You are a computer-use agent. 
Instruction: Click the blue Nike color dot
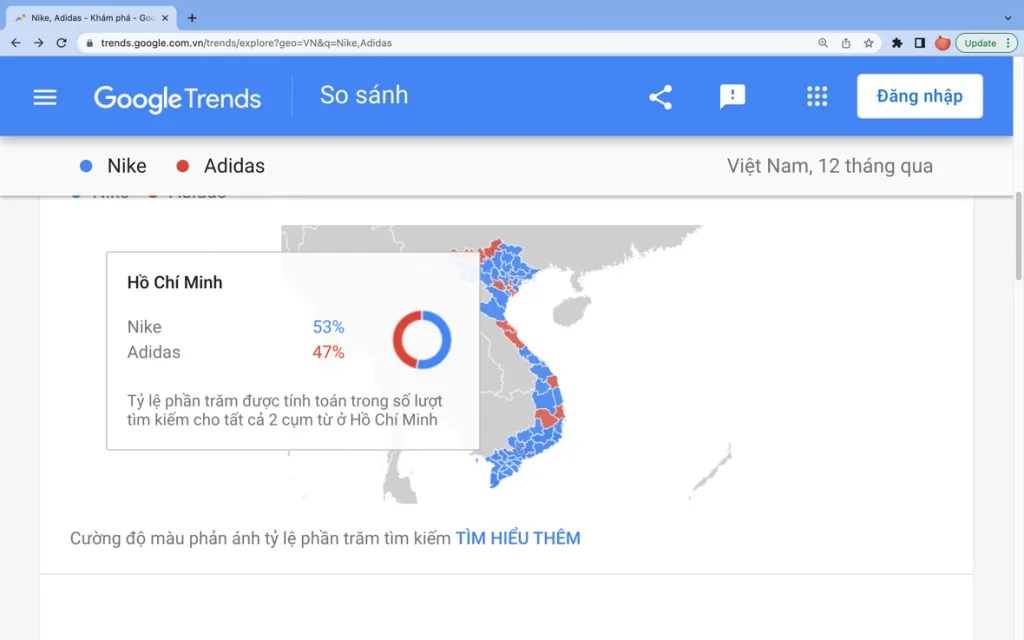click(x=86, y=166)
